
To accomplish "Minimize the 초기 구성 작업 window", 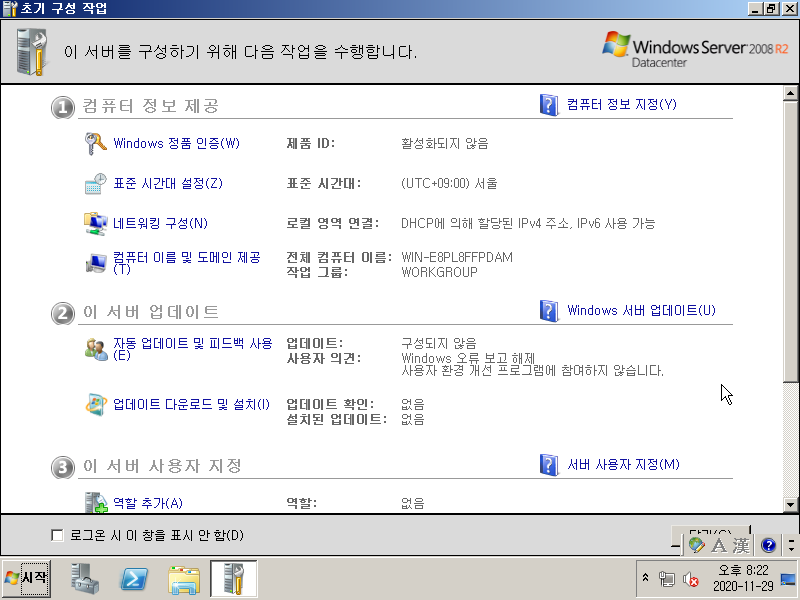I will click(756, 8).
